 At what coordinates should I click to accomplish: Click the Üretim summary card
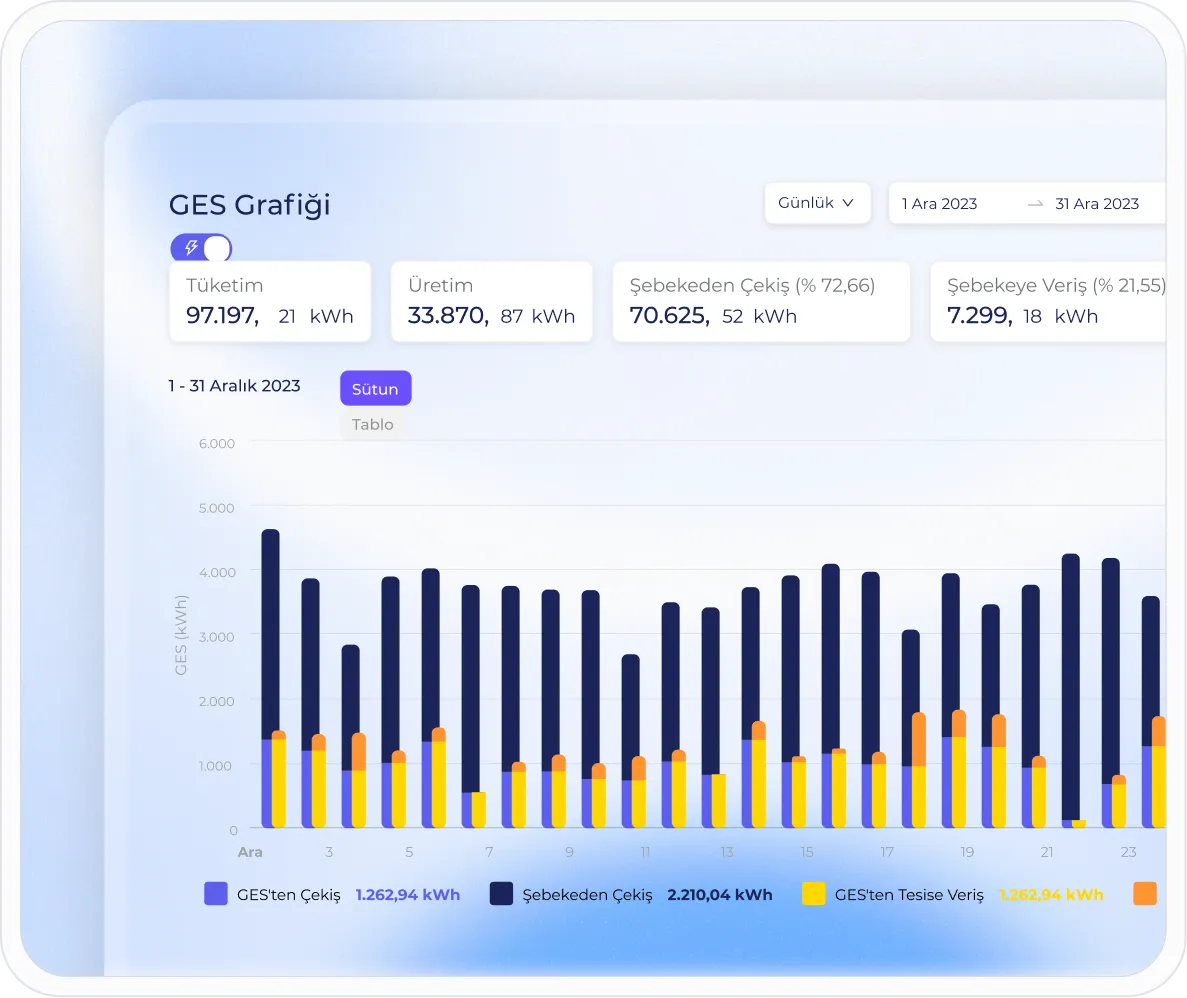[491, 301]
